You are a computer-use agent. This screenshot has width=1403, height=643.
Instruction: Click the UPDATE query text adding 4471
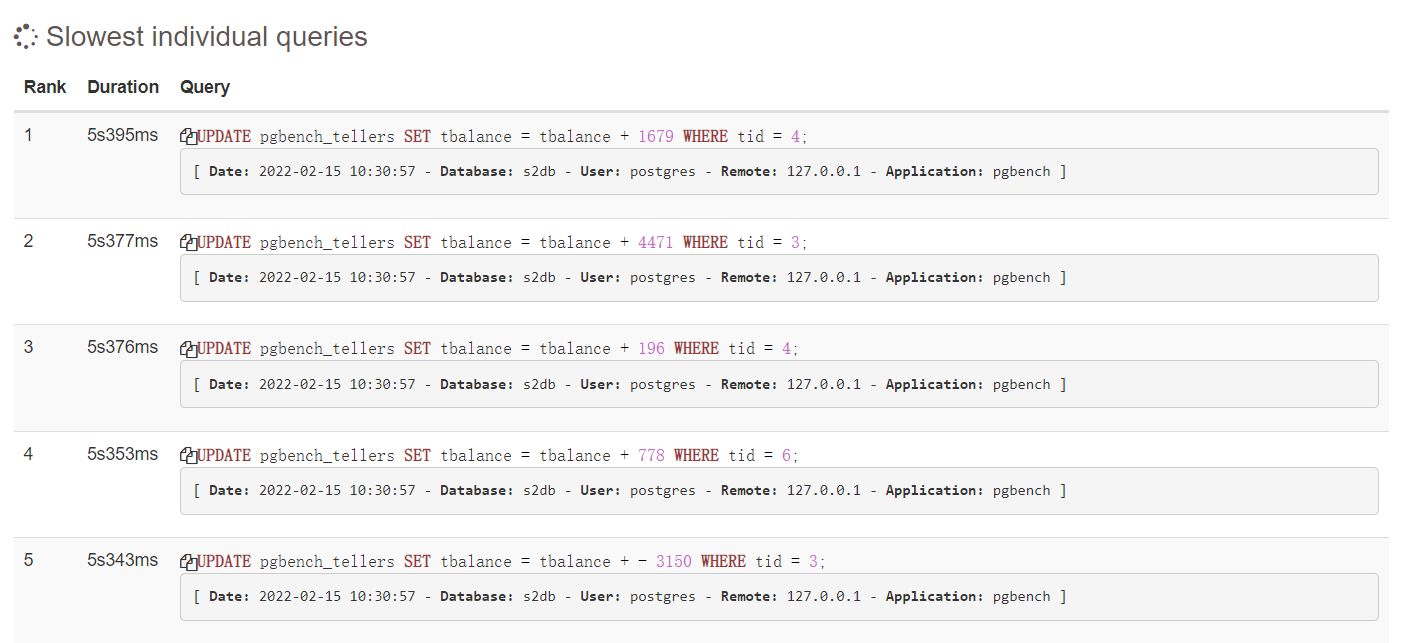pyautogui.click(x=502, y=242)
